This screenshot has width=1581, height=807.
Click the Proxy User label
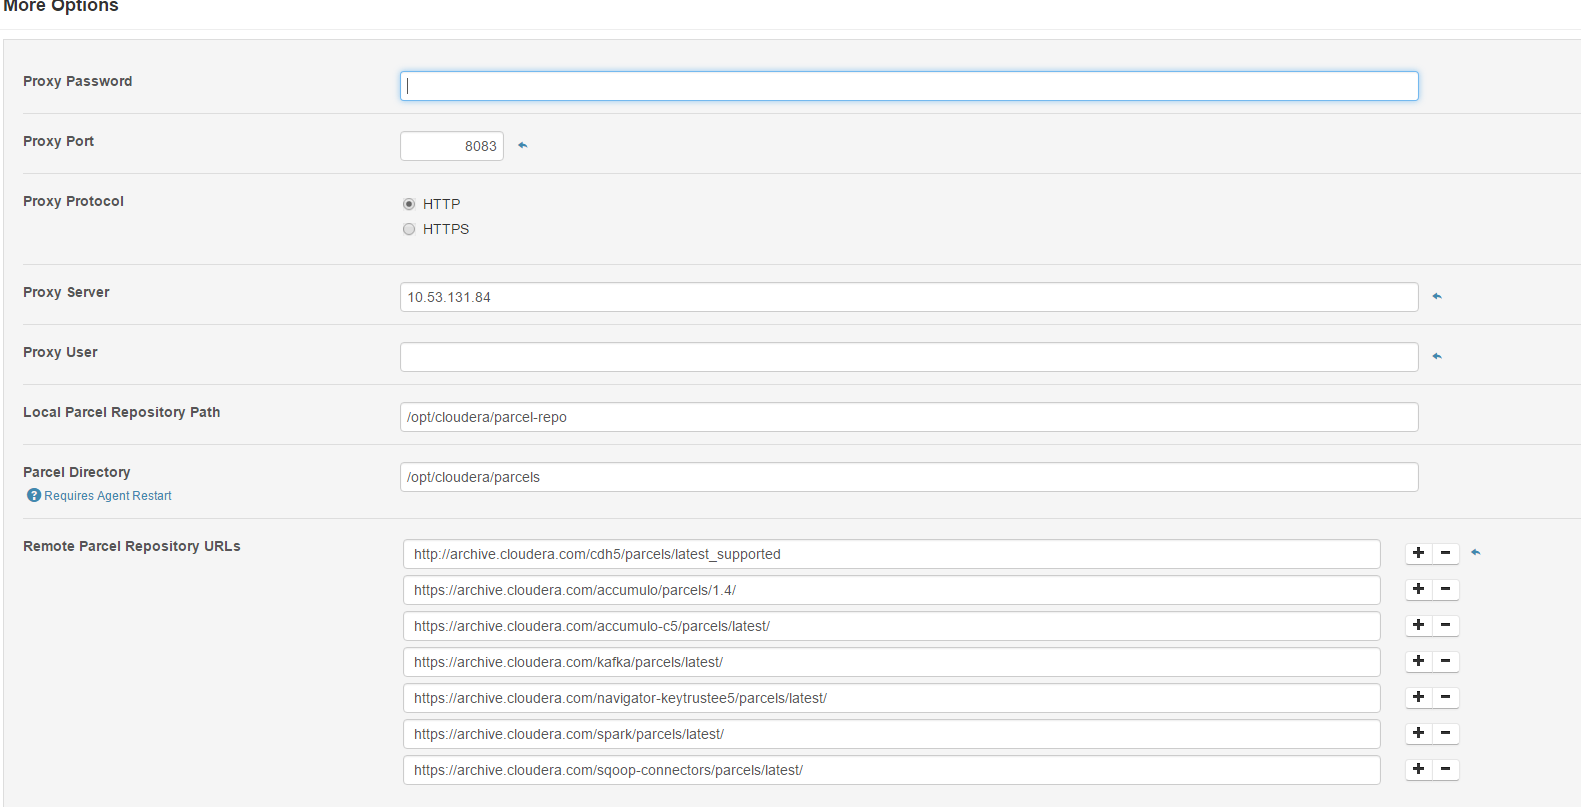(x=61, y=352)
